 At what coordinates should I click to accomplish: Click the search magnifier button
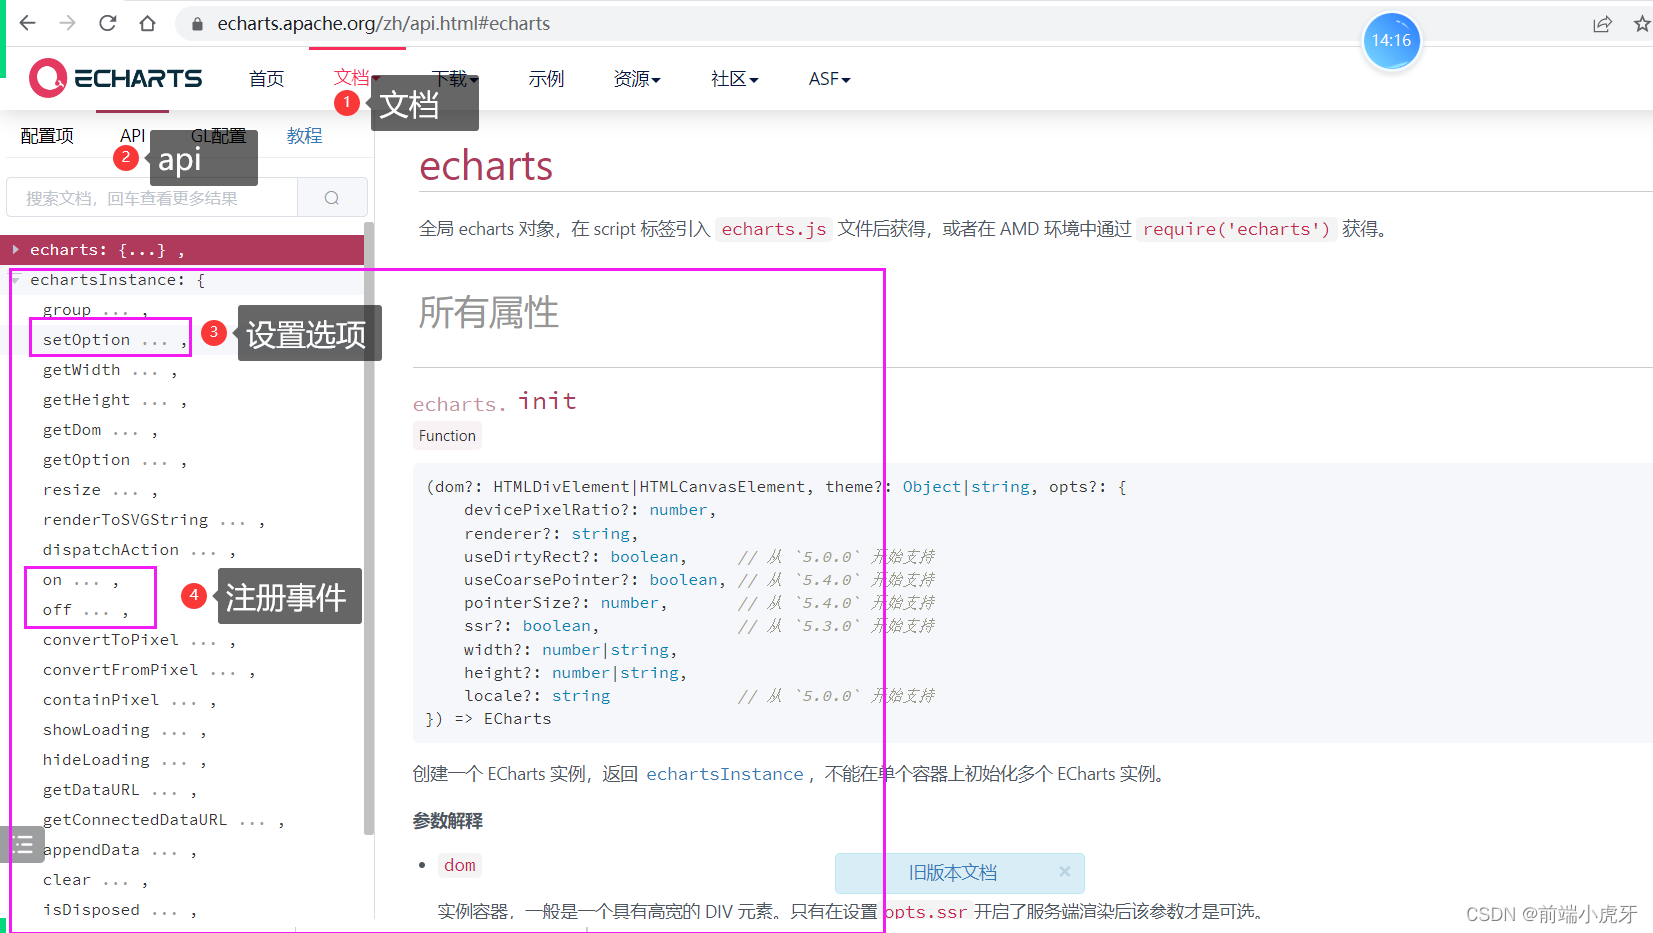pos(332,198)
